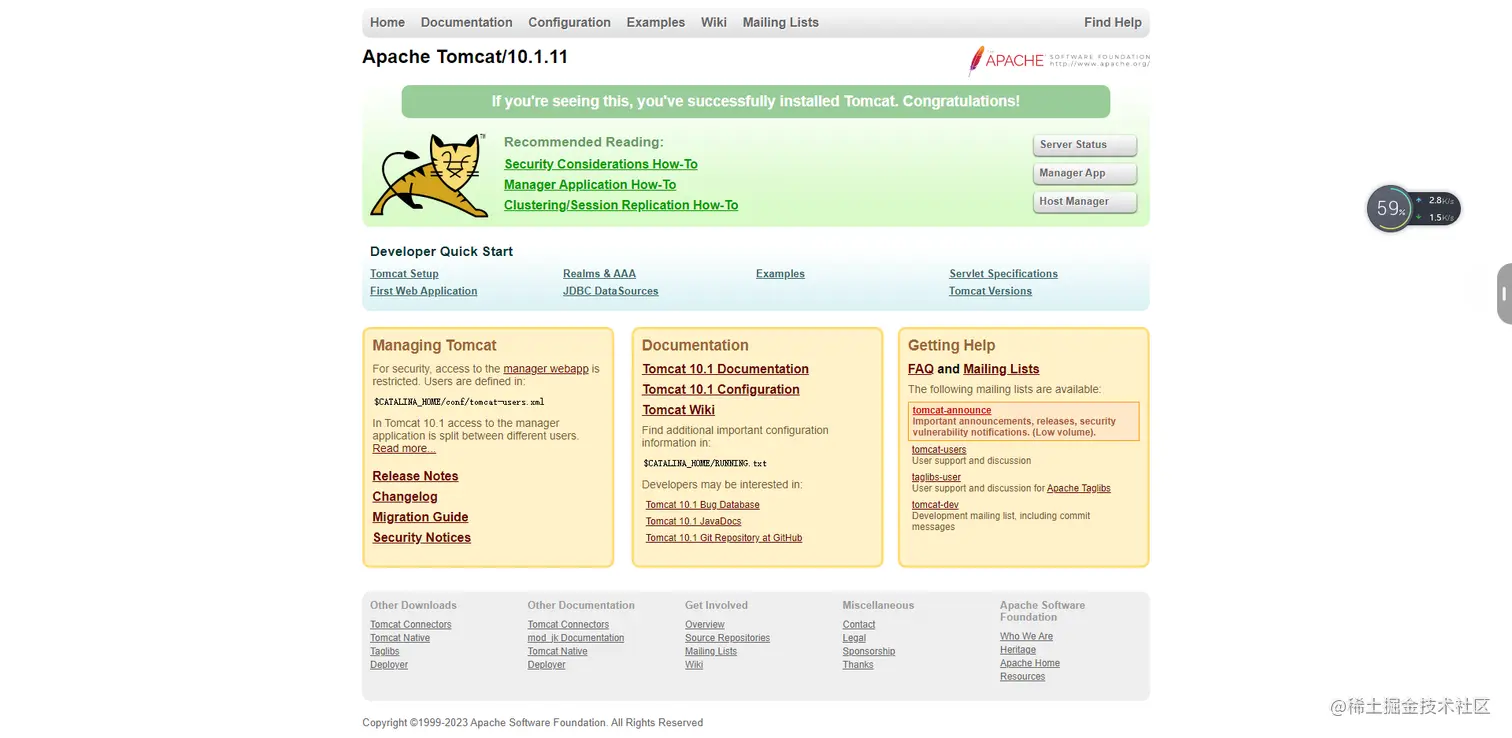Open Tomcat 10.1 Documentation link

coord(725,369)
